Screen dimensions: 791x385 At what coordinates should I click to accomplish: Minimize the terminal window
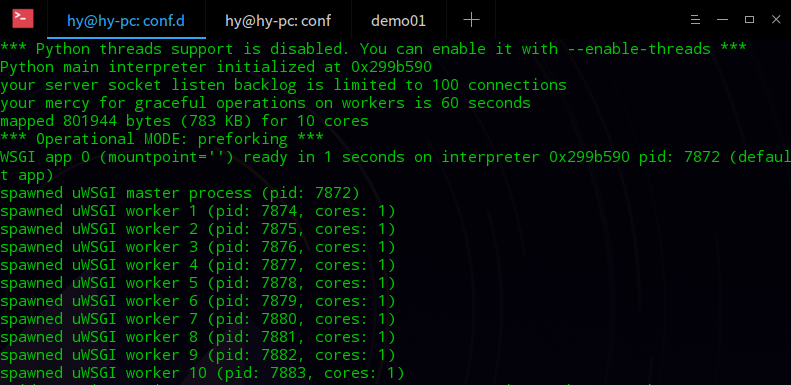tap(722, 20)
